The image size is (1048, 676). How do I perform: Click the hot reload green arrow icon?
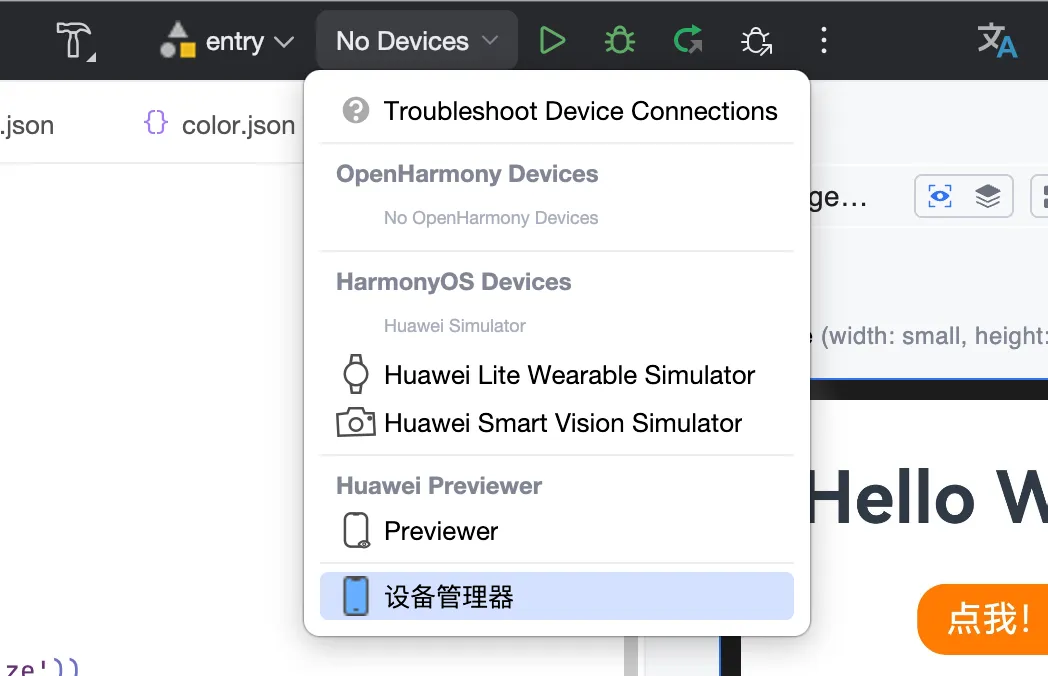tap(688, 39)
